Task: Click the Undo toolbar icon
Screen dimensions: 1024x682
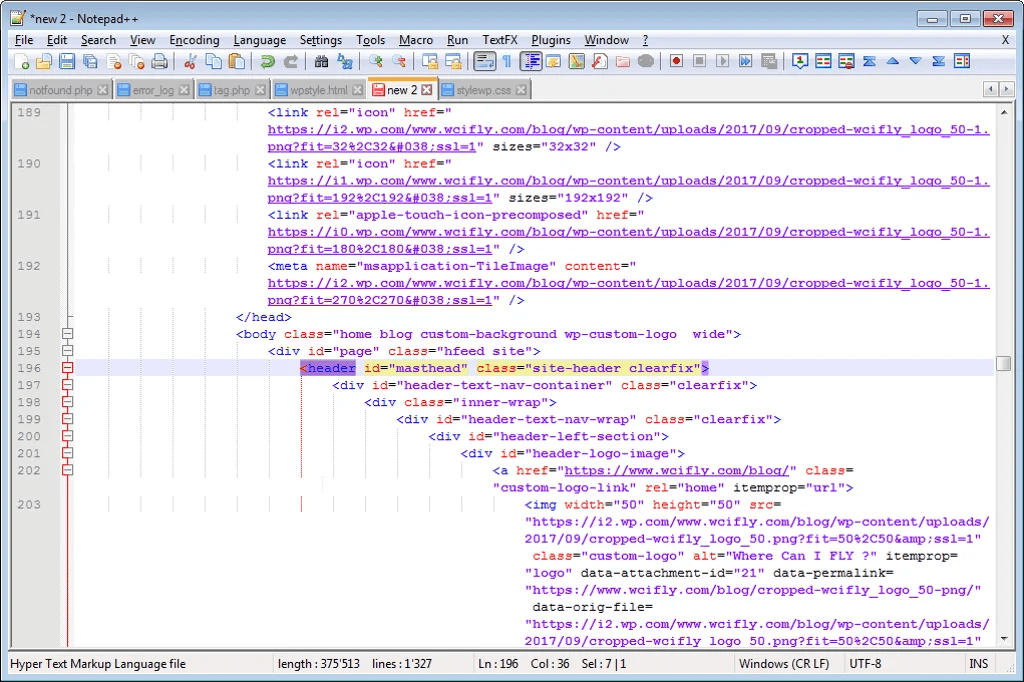Action: click(267, 61)
